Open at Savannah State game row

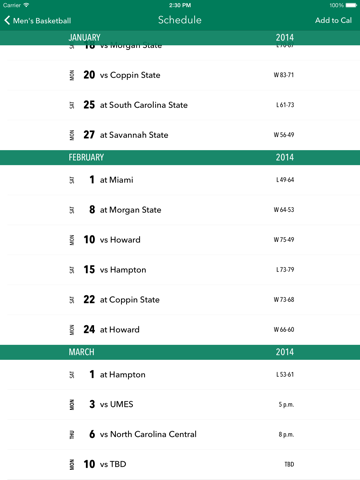180,135
